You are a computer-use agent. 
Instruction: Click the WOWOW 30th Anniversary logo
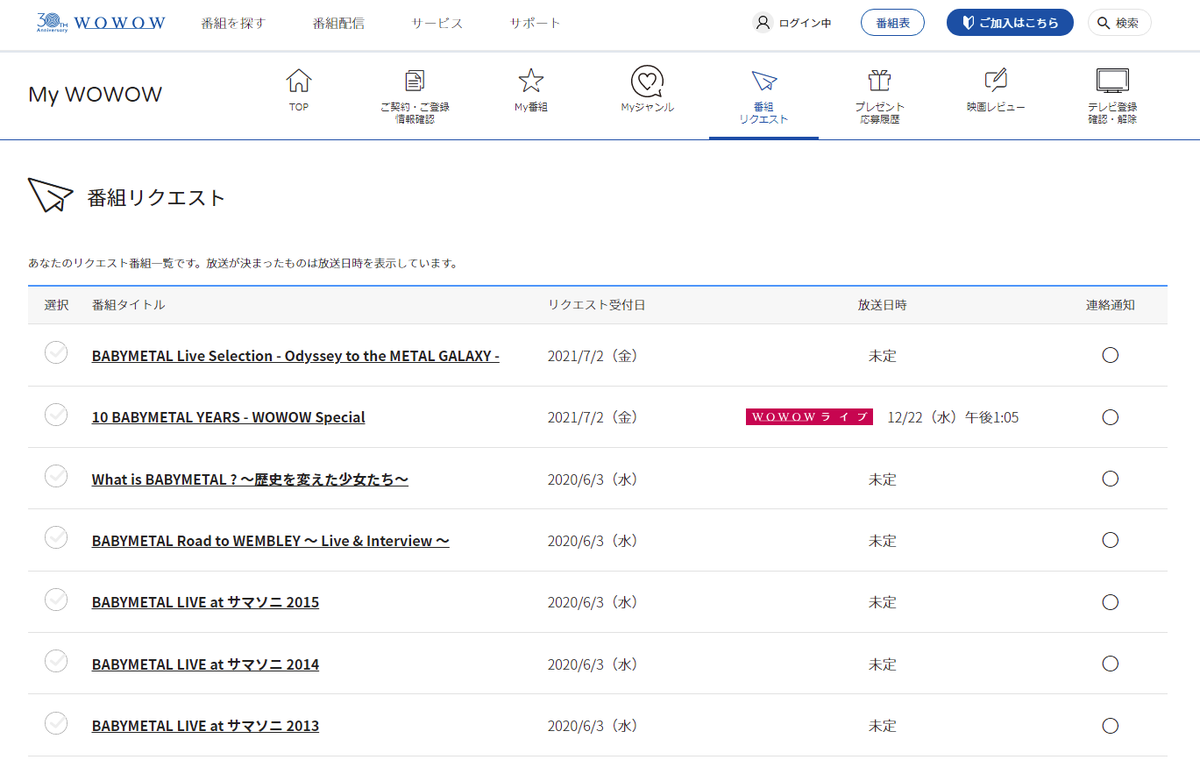[100, 22]
